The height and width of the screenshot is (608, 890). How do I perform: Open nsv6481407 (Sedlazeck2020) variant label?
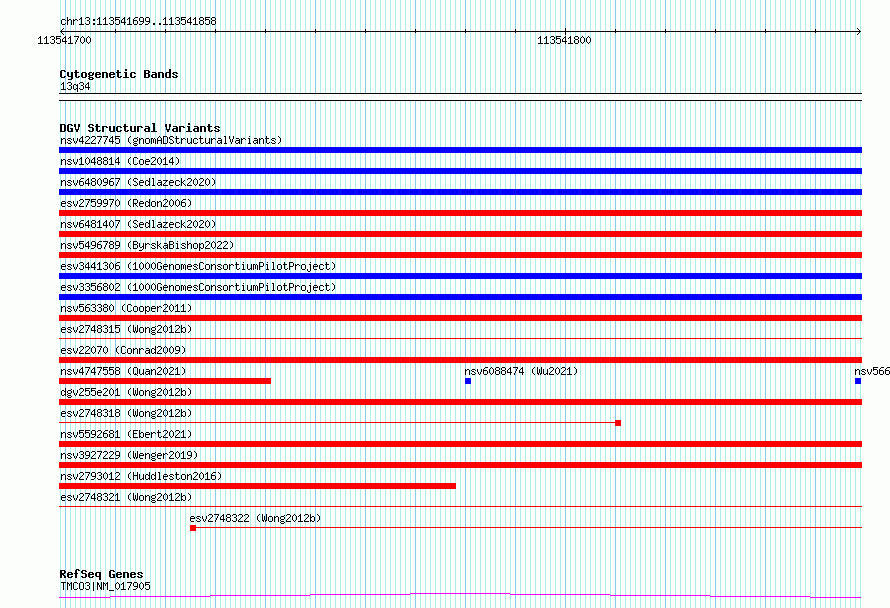pyautogui.click(x=138, y=224)
